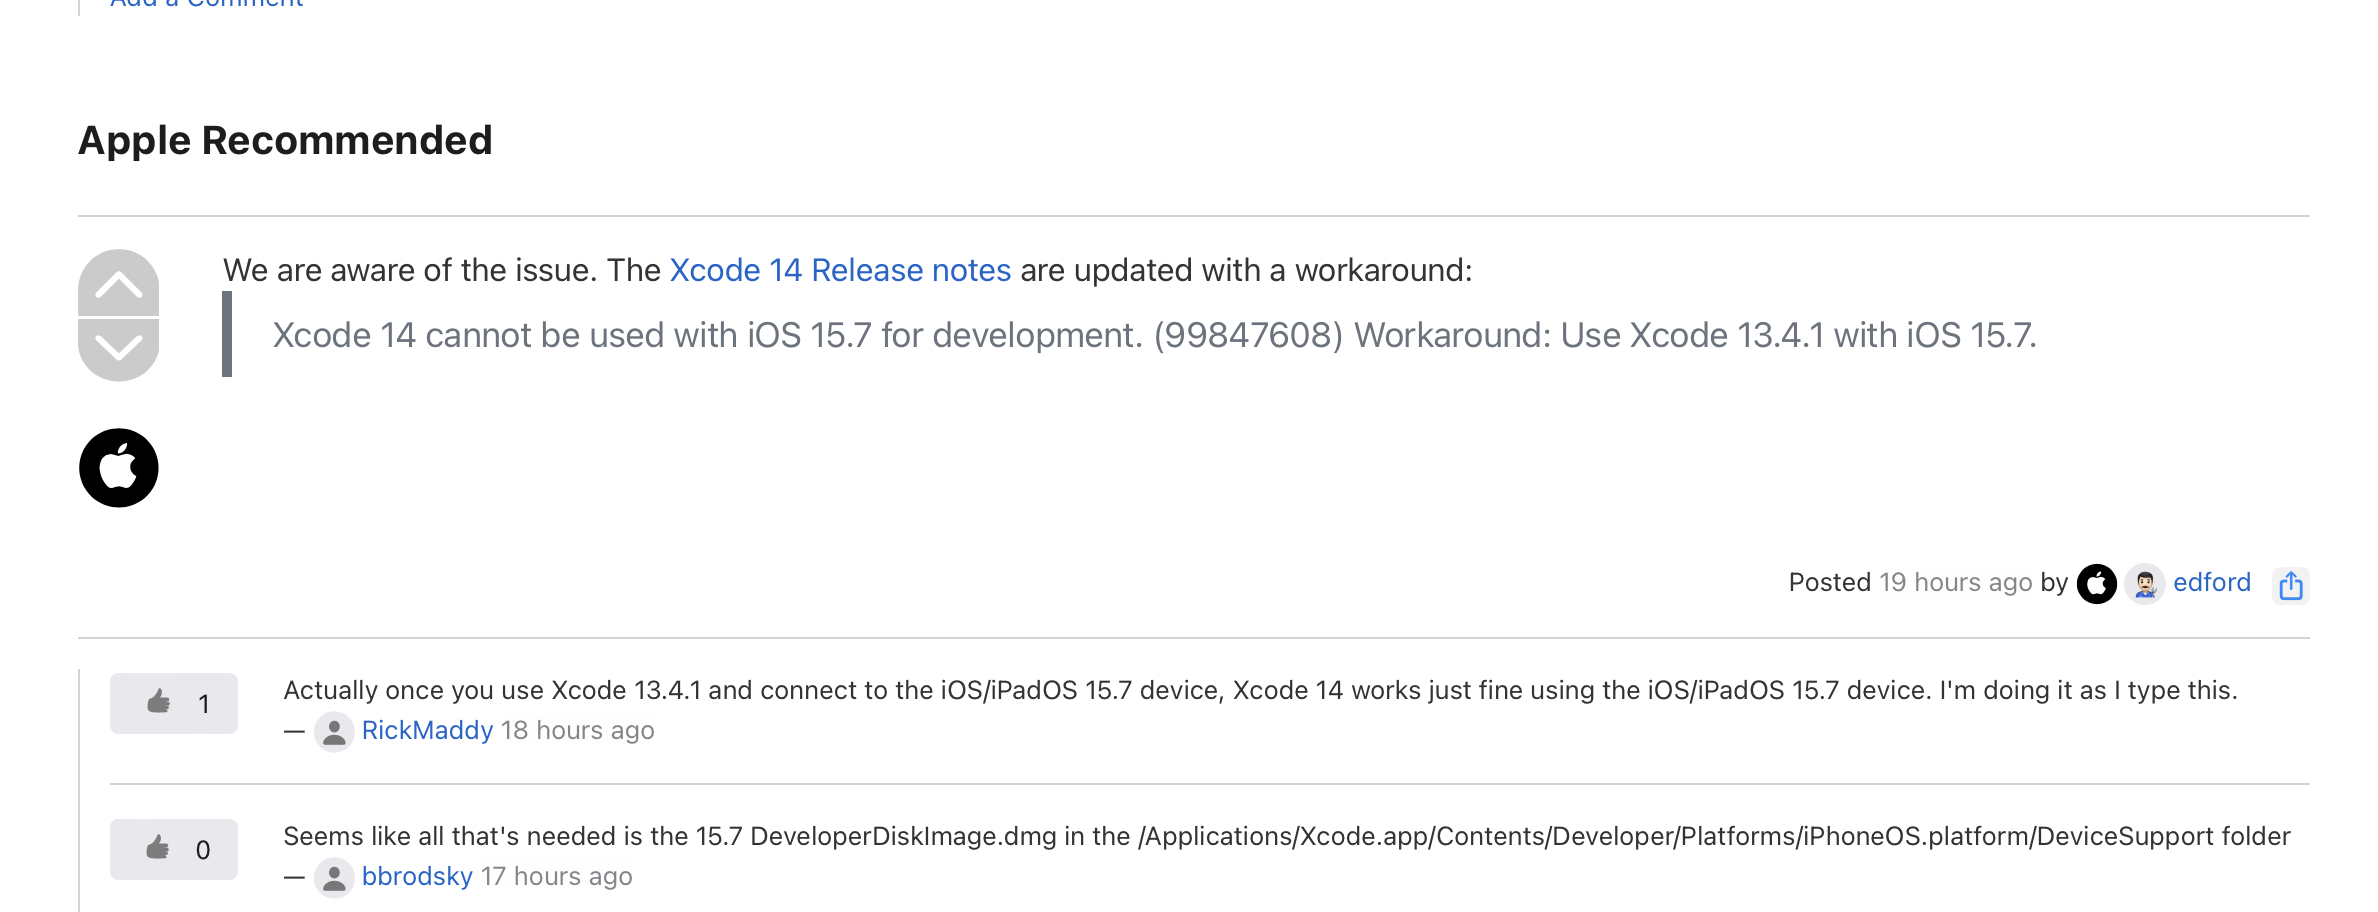The width and height of the screenshot is (2378, 912).
Task: Open bbrodsky's username link
Action: pyautogui.click(x=417, y=877)
